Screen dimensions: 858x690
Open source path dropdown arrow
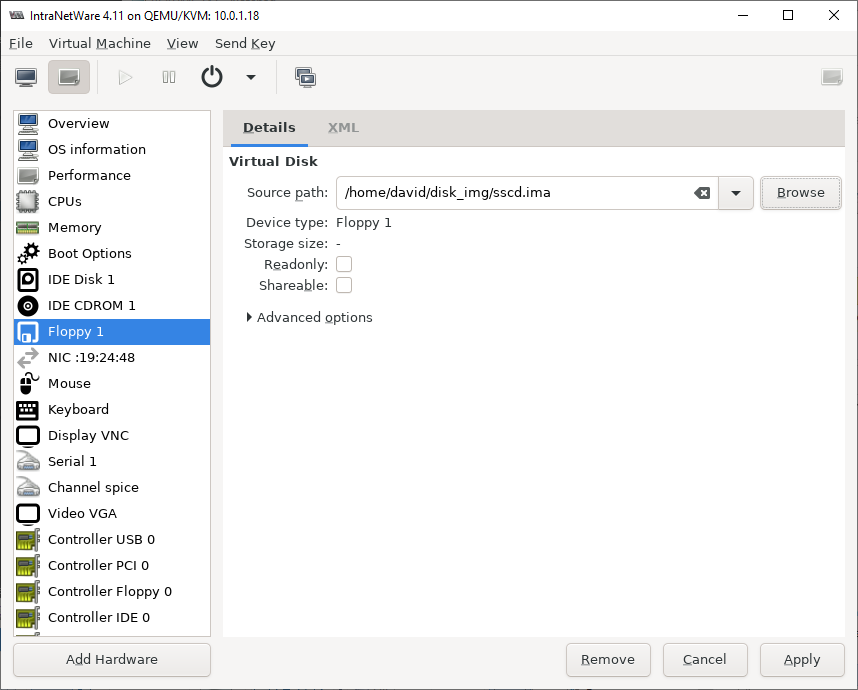coord(736,193)
